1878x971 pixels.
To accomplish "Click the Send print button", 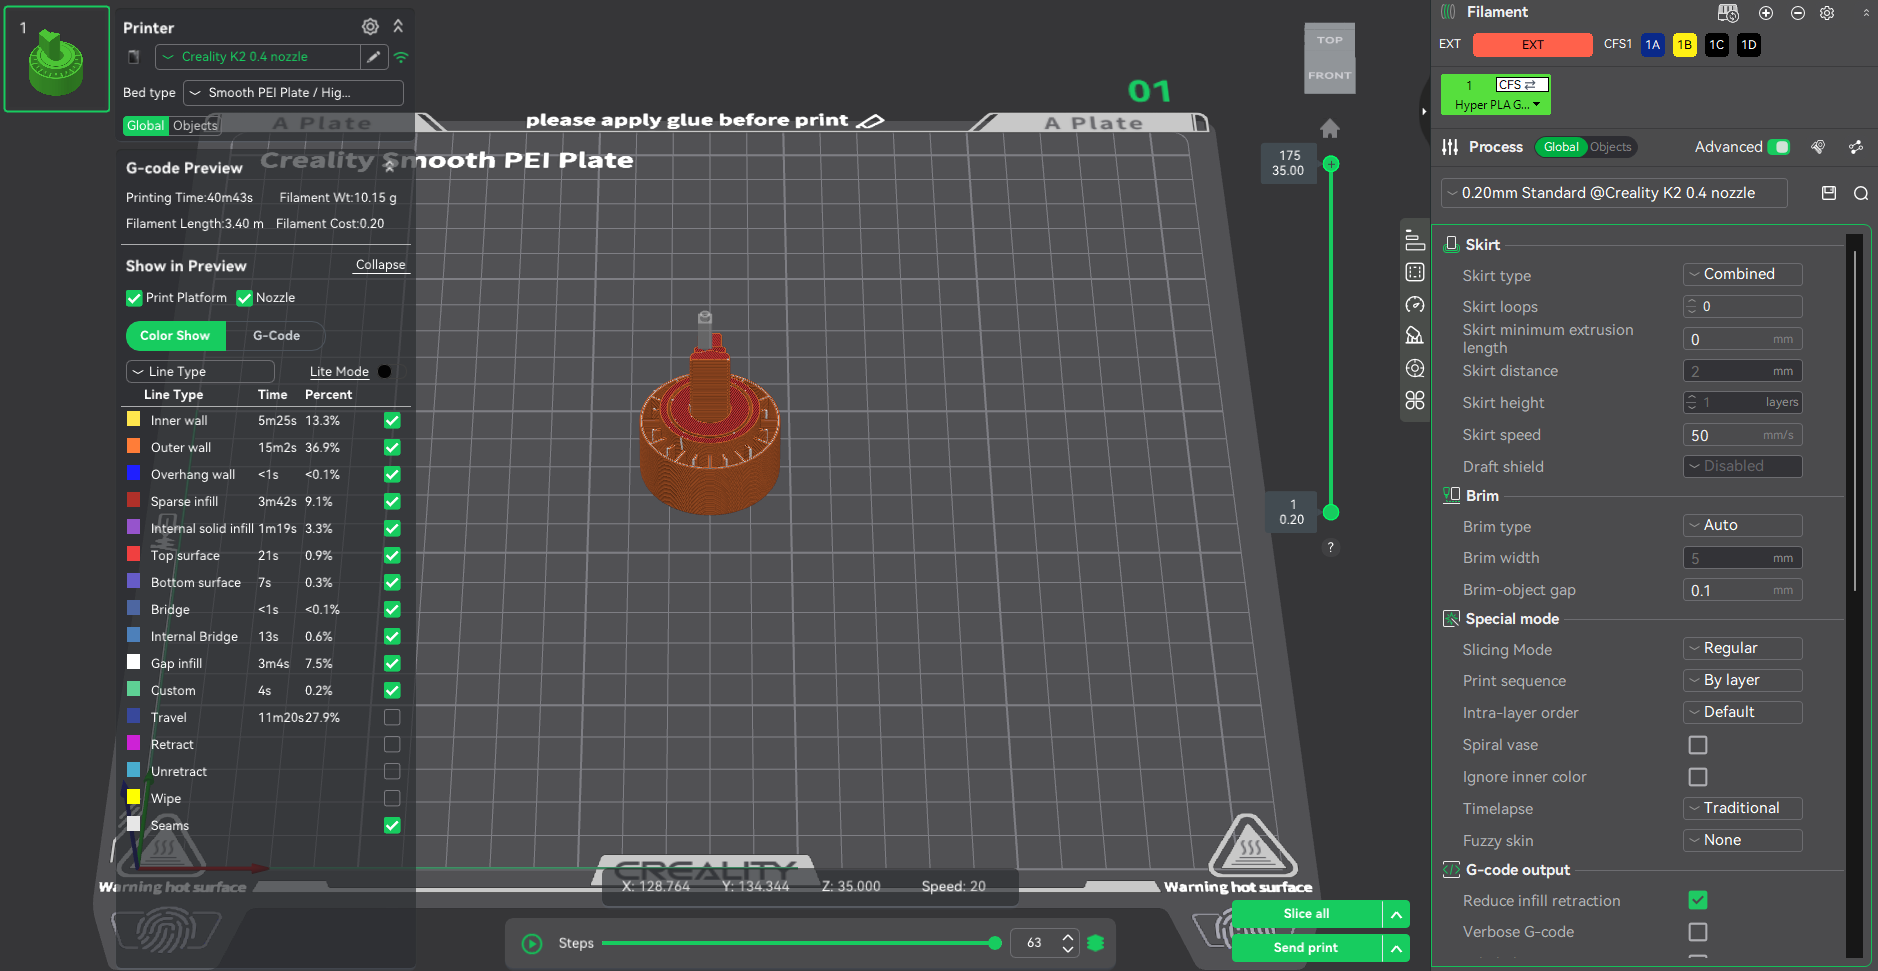I will click(1306, 948).
